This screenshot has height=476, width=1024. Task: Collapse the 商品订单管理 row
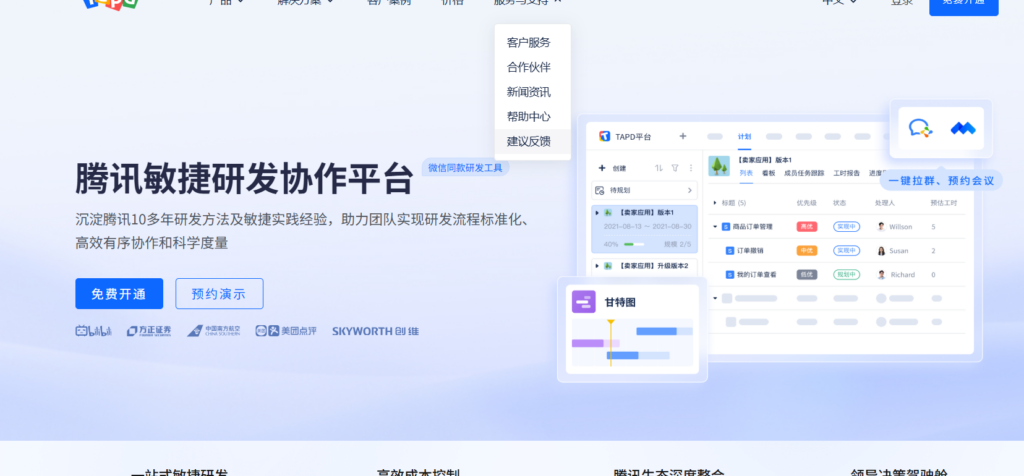click(715, 227)
